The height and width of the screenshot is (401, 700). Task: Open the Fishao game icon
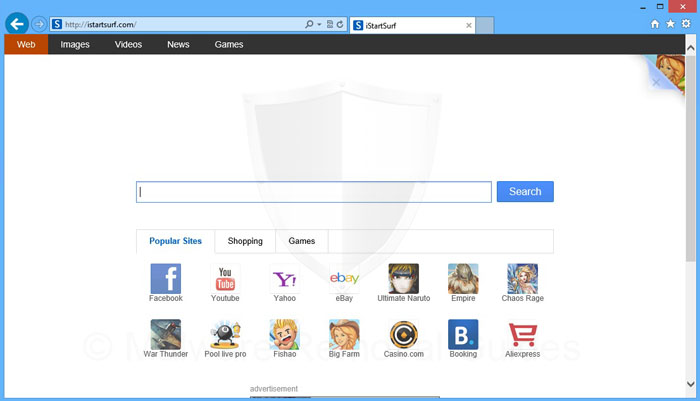284,334
